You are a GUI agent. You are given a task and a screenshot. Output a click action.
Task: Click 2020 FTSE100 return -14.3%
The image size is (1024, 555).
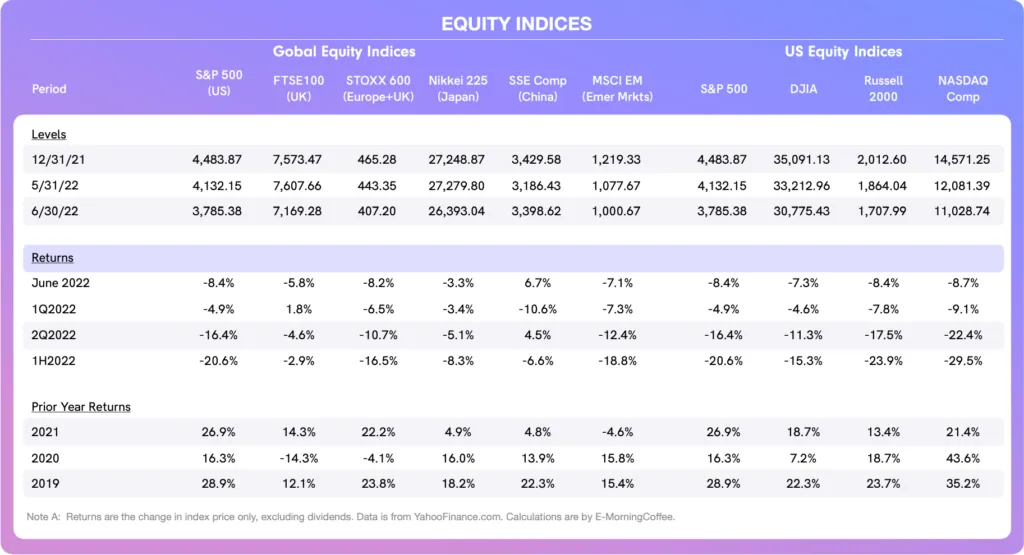point(298,458)
